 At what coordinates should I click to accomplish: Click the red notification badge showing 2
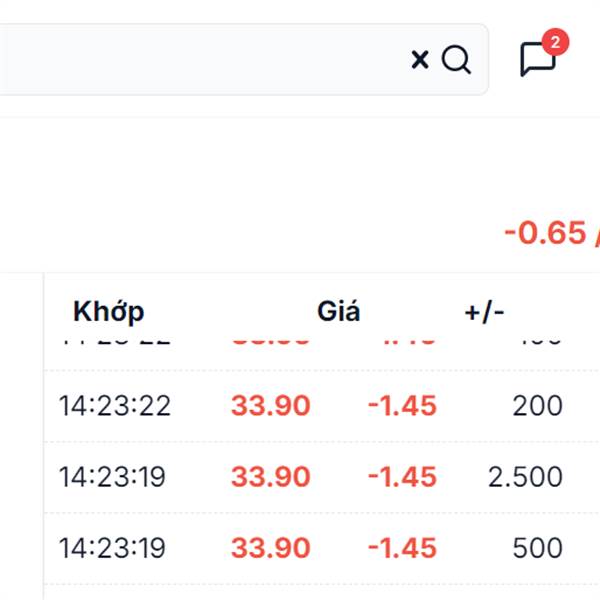tap(555, 42)
